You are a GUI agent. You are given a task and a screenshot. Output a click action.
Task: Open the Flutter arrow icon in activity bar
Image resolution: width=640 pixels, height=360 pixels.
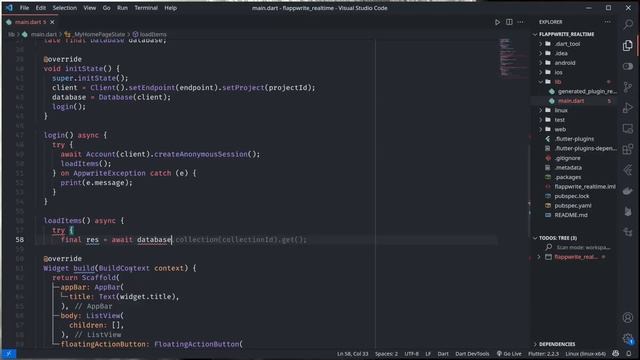(628, 170)
